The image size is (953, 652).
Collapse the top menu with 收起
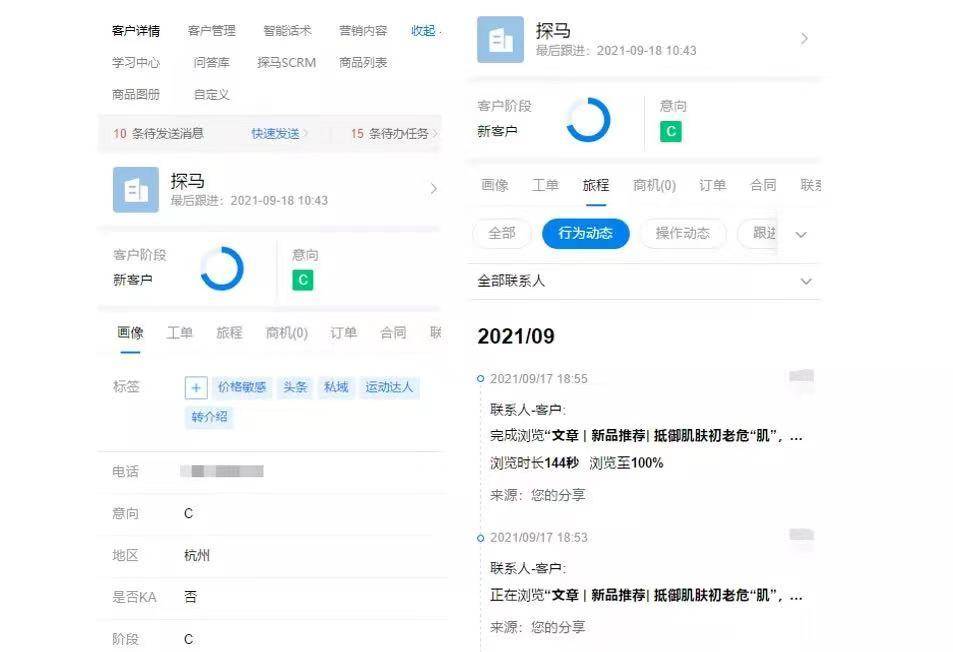(x=424, y=31)
